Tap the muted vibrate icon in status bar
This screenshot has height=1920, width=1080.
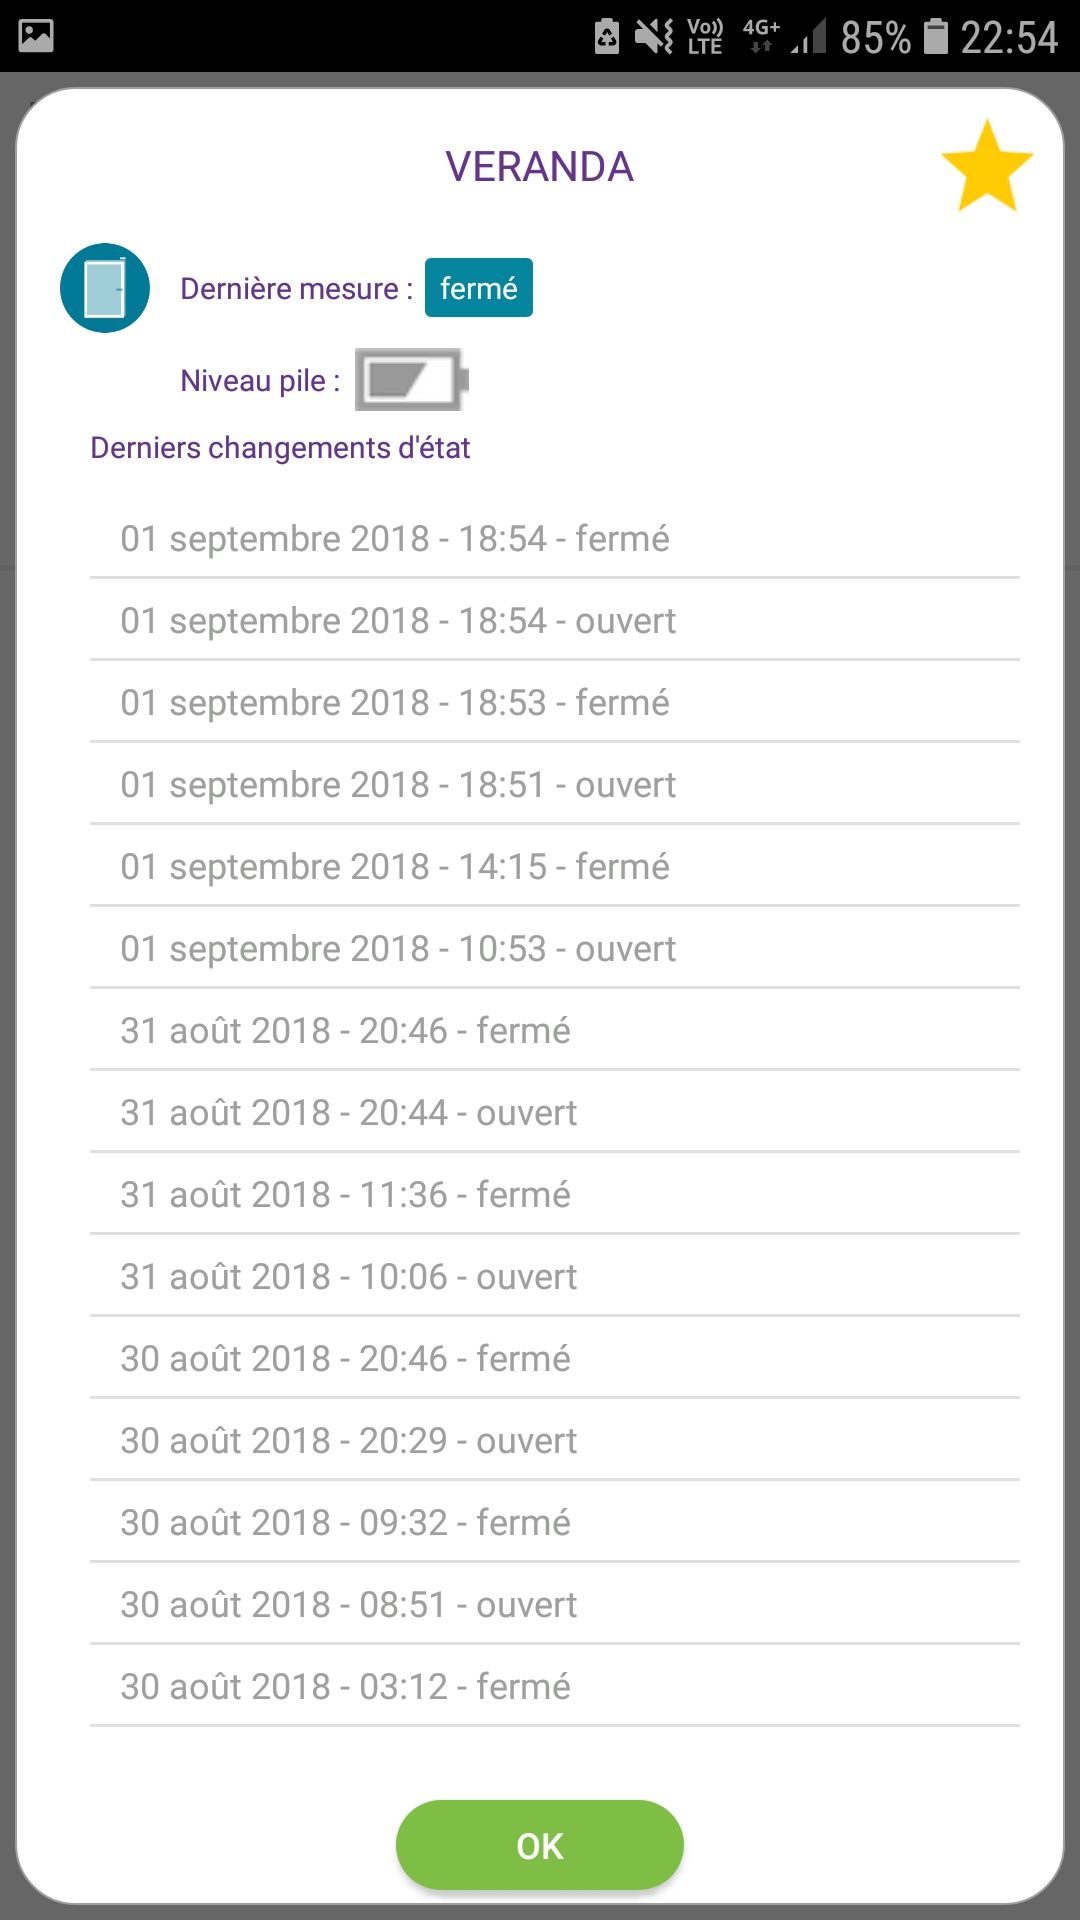[x=654, y=37]
